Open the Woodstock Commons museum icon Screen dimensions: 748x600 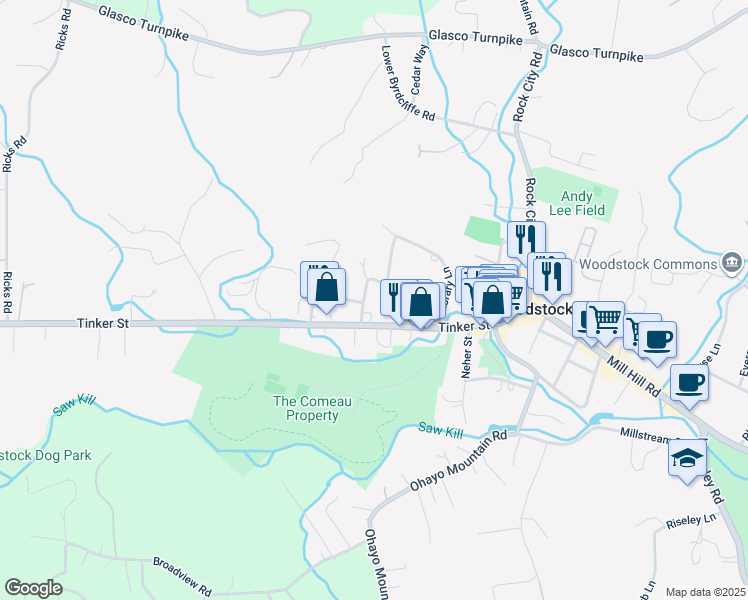[731, 263]
